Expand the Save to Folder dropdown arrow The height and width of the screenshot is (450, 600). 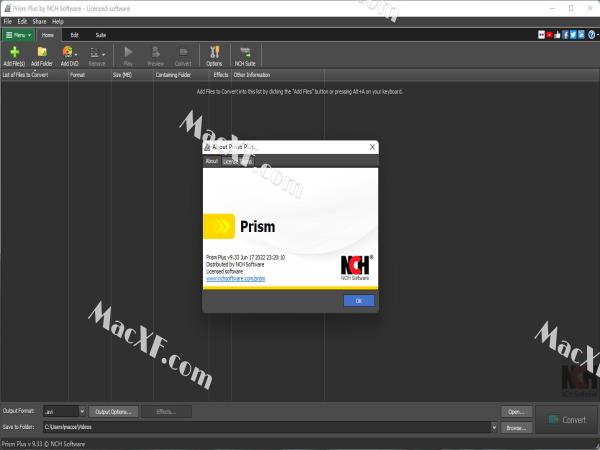(494, 427)
